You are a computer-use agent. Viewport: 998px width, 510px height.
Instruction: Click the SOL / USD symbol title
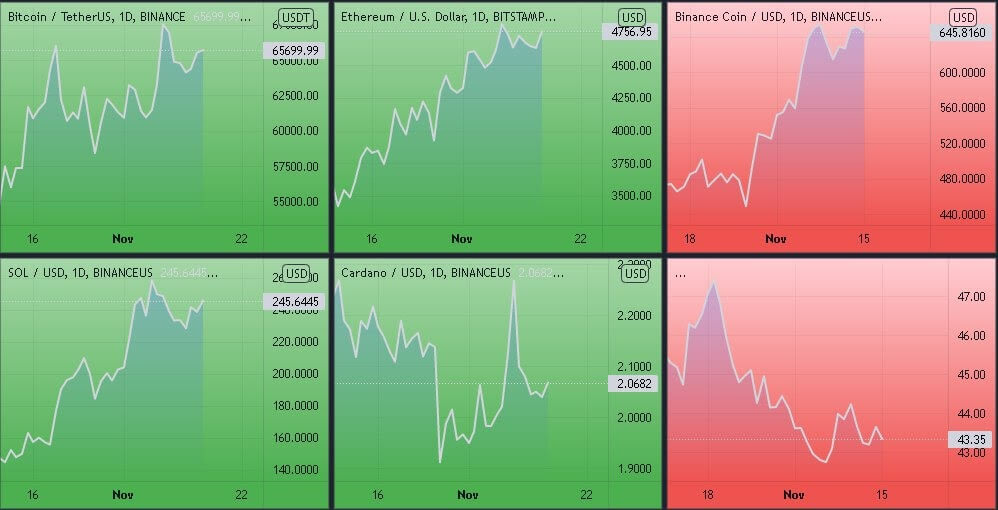pos(80,272)
